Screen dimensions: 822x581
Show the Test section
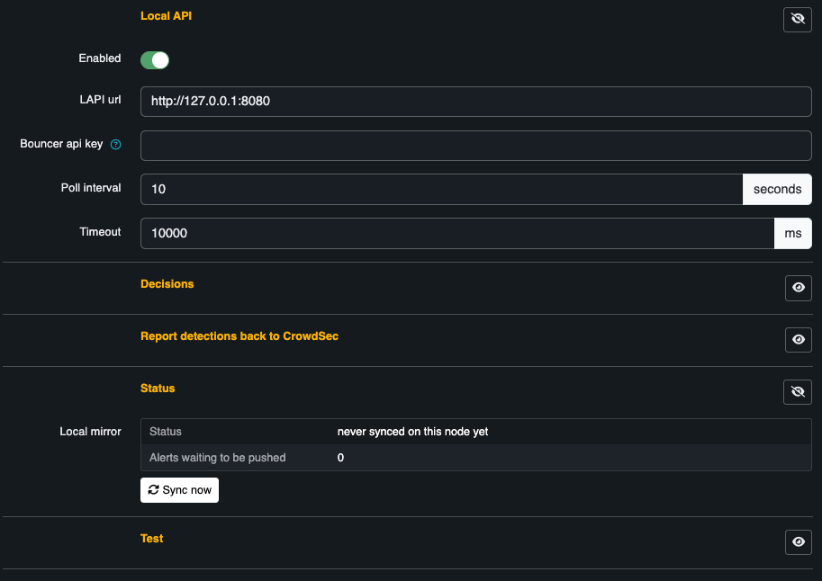click(798, 542)
